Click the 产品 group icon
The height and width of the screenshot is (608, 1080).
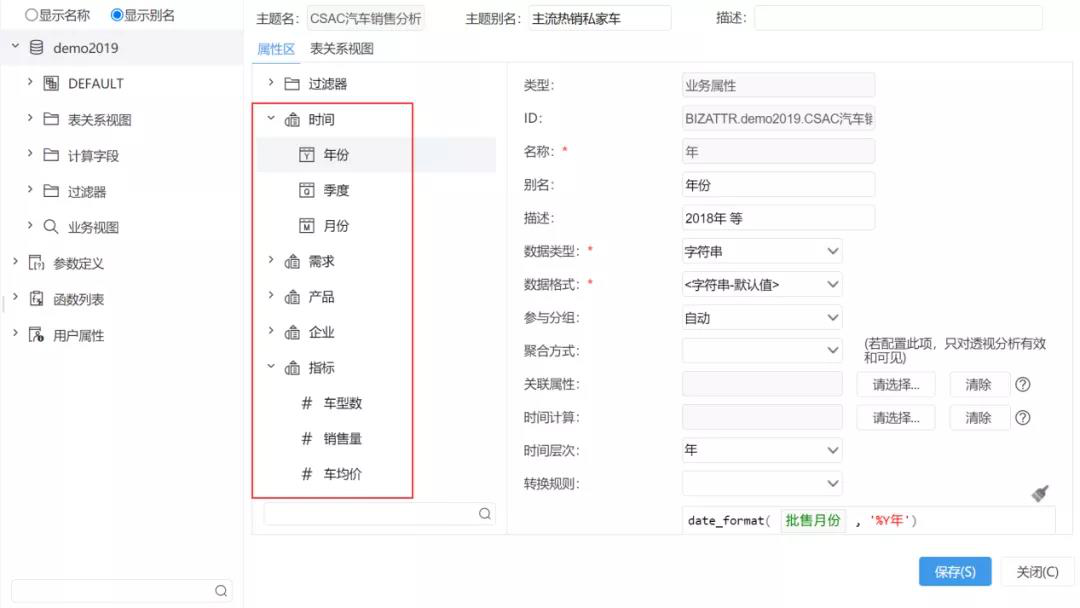[292, 297]
